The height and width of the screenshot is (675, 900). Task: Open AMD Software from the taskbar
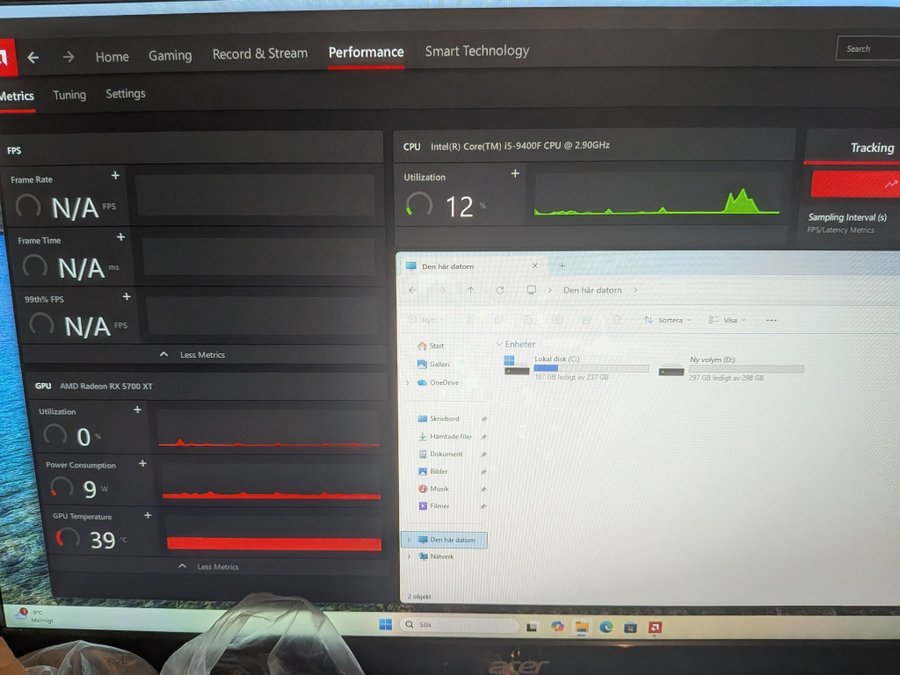654,627
